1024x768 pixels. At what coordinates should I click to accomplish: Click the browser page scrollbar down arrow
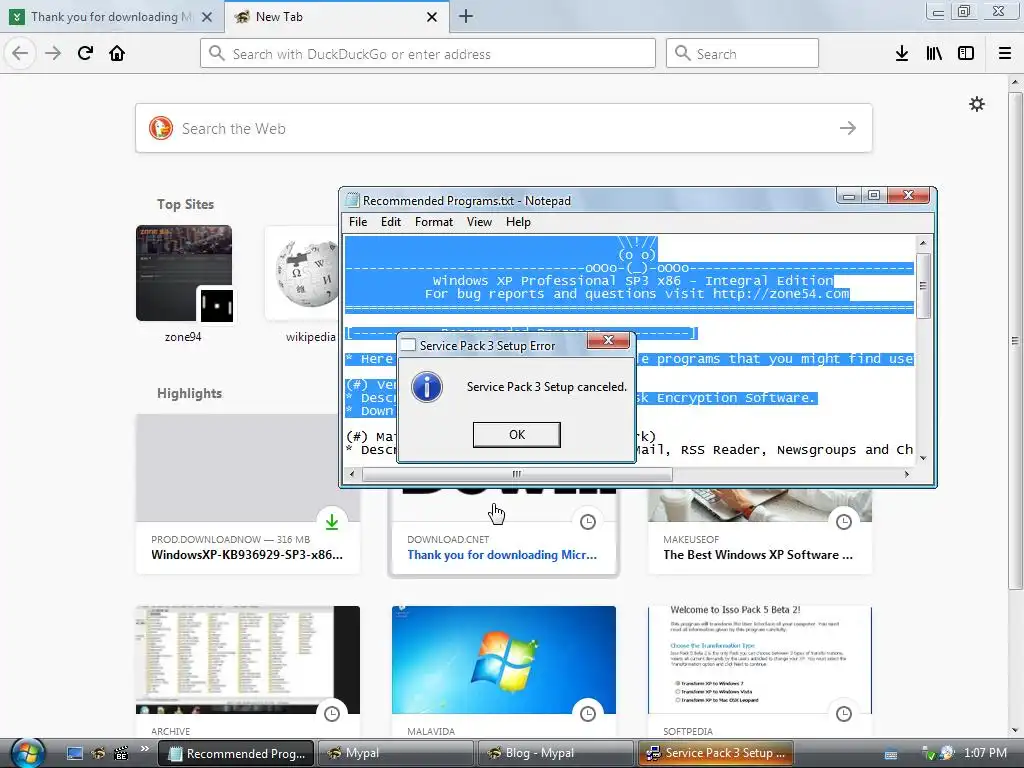click(x=1015, y=730)
